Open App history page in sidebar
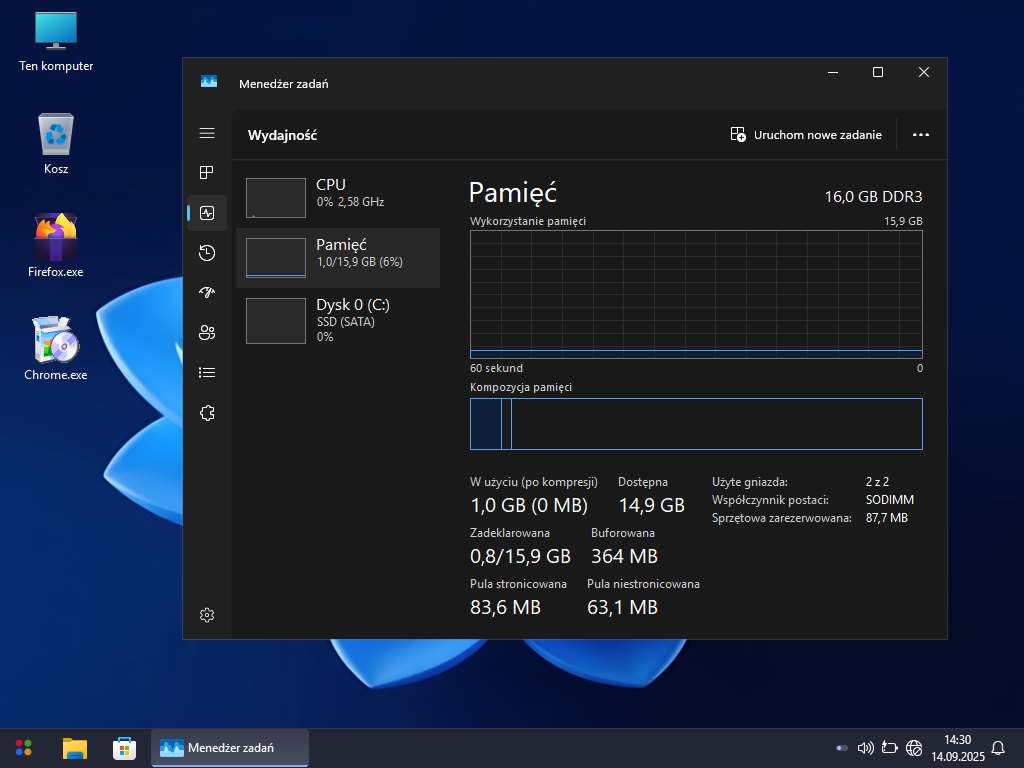Screen dimensions: 1024x768 [207, 253]
